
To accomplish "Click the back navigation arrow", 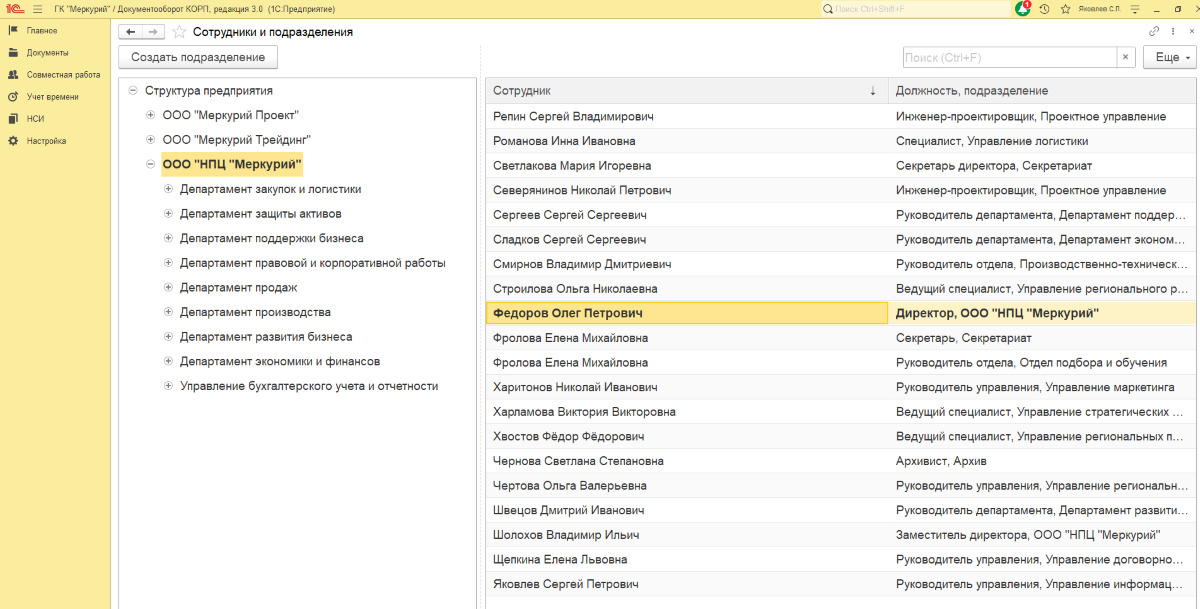I will tap(131, 32).
